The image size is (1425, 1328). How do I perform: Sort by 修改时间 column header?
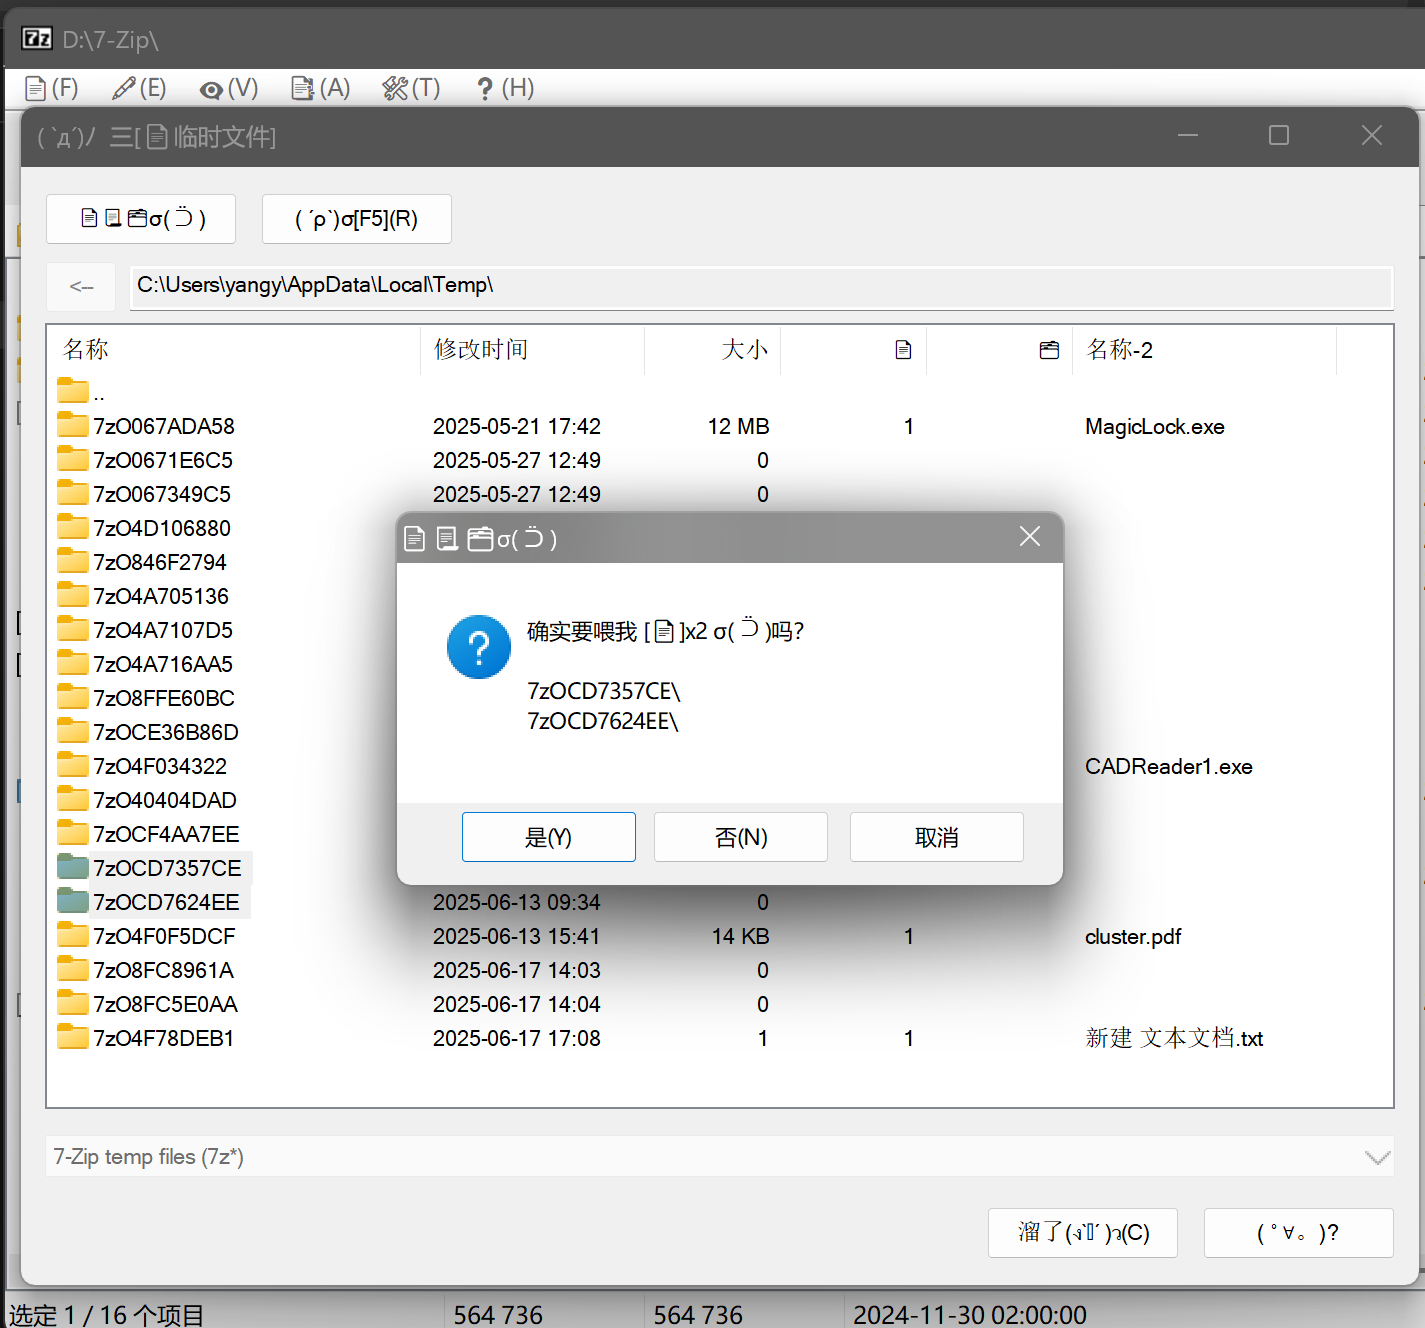click(481, 350)
